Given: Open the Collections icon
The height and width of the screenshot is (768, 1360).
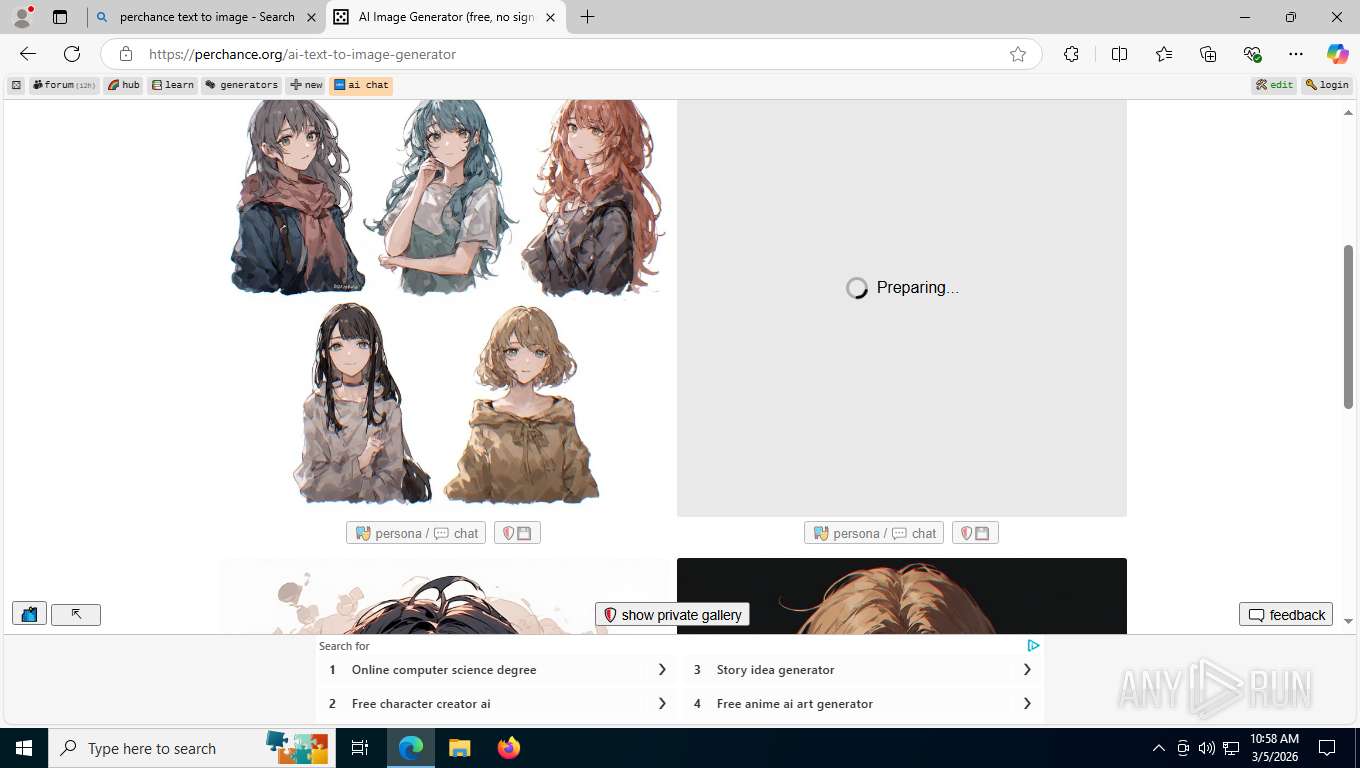Looking at the screenshot, I should tap(1208, 54).
